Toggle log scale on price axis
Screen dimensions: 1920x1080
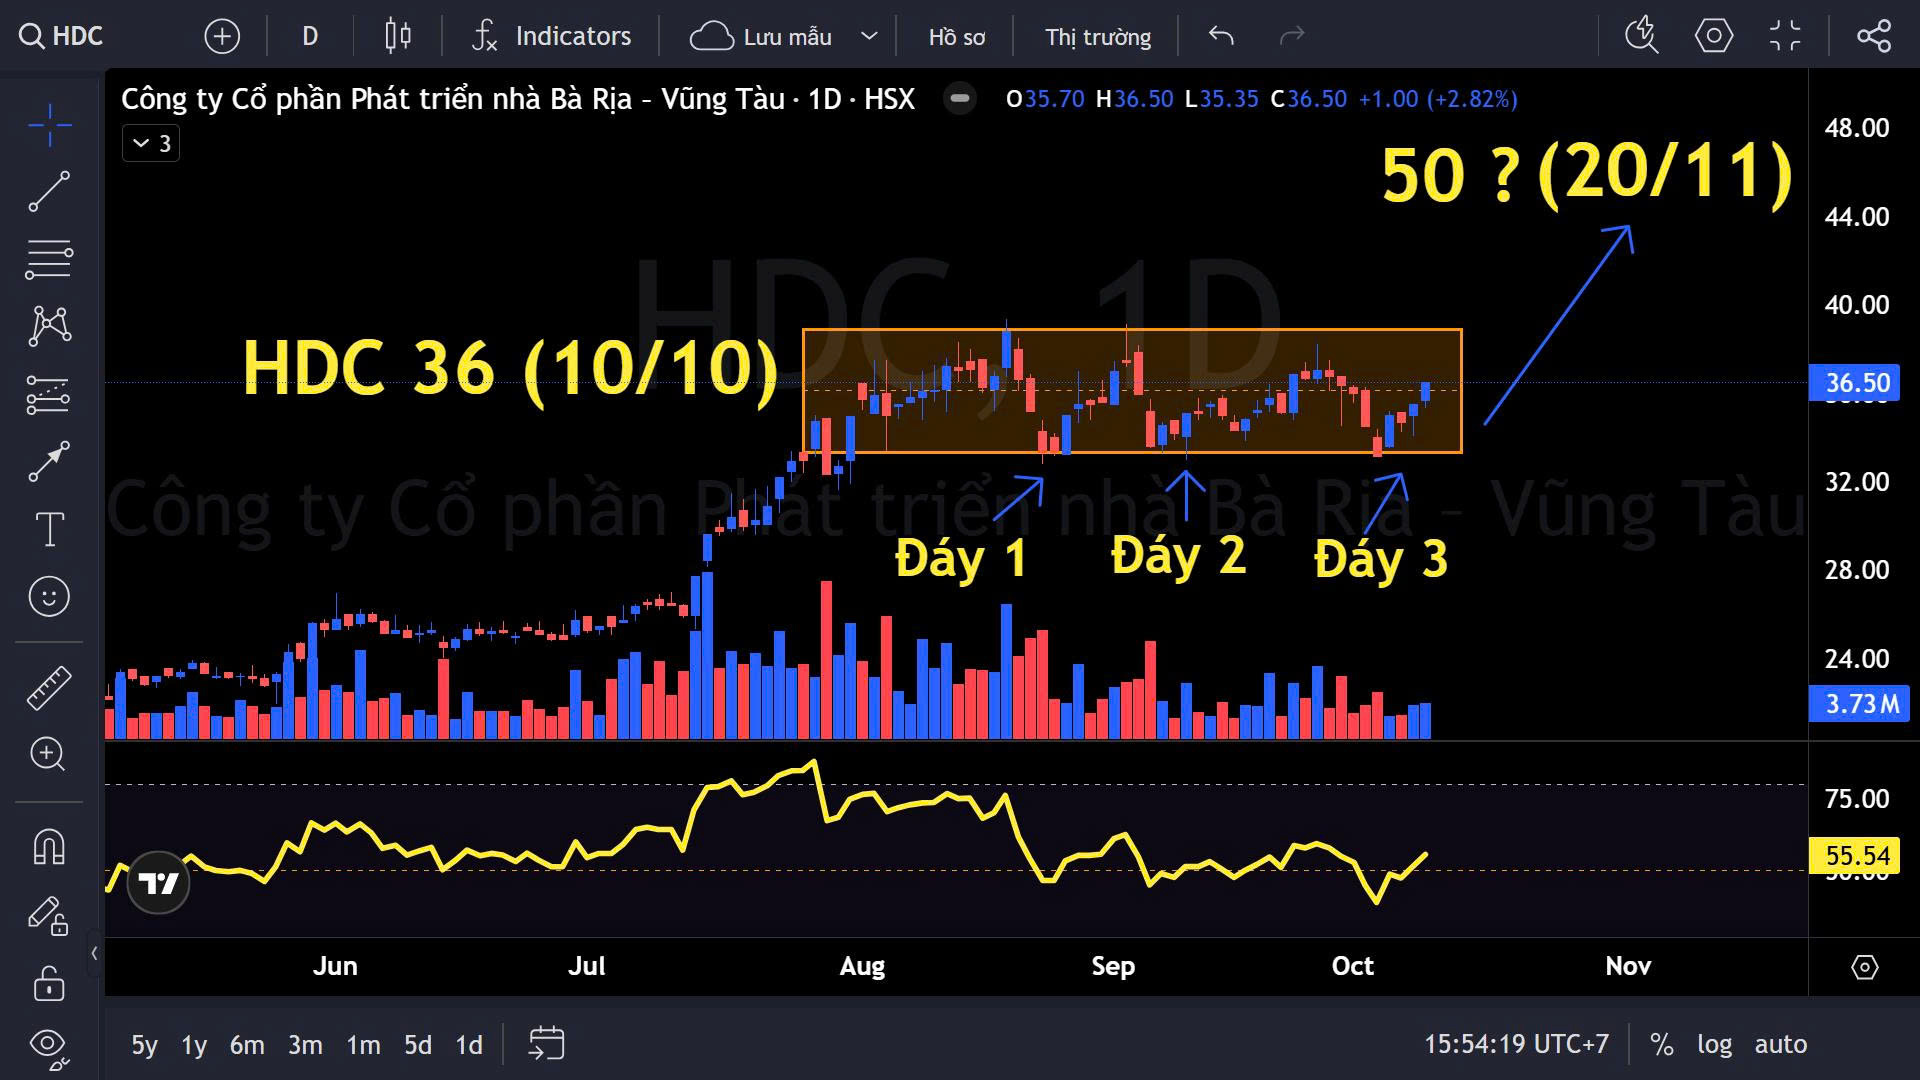pyautogui.click(x=1714, y=1045)
